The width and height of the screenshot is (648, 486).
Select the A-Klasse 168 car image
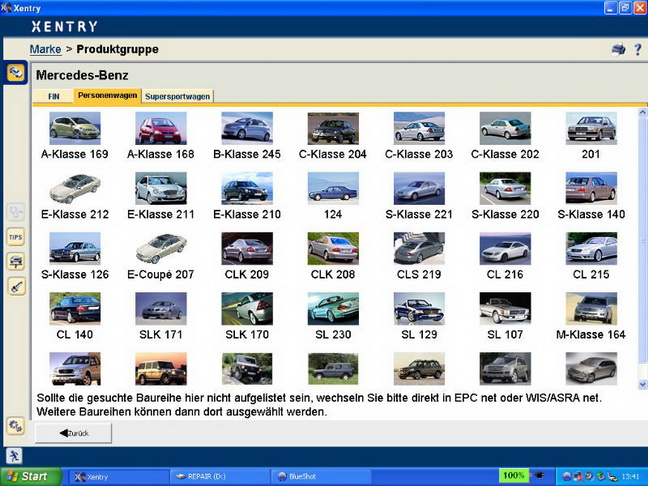[x=161, y=128]
